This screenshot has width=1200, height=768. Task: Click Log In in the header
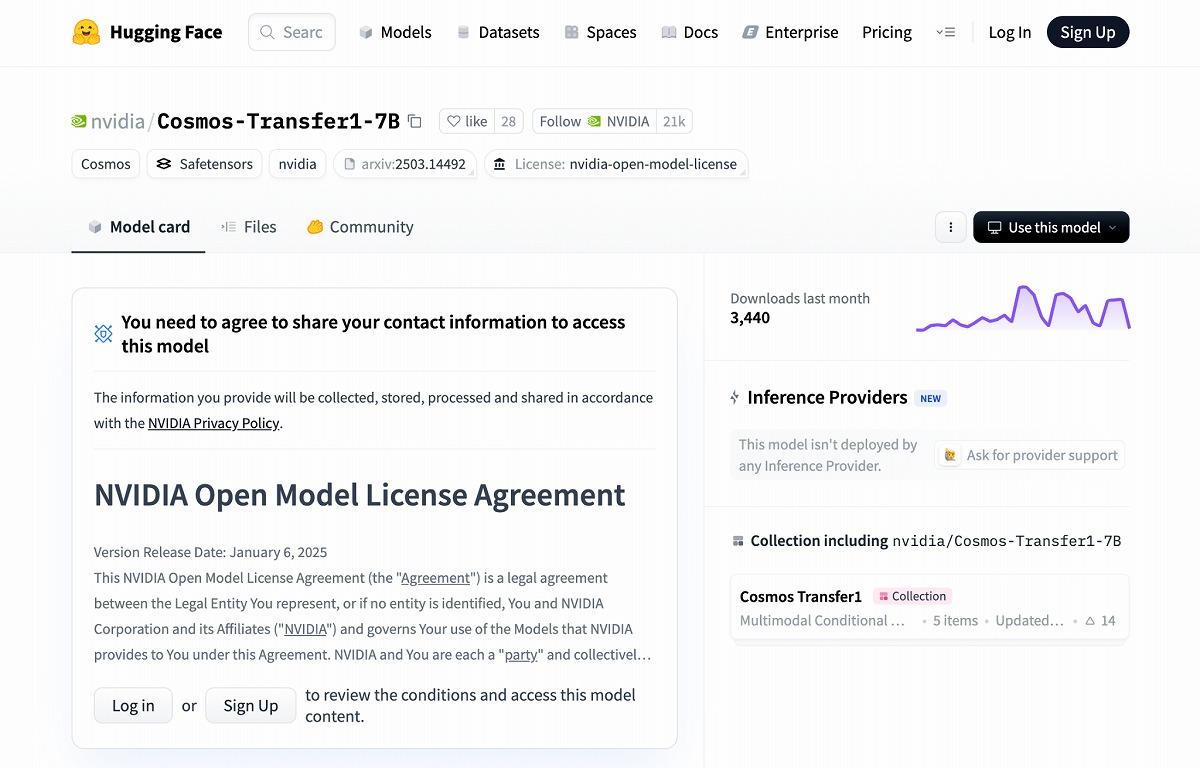[1010, 32]
